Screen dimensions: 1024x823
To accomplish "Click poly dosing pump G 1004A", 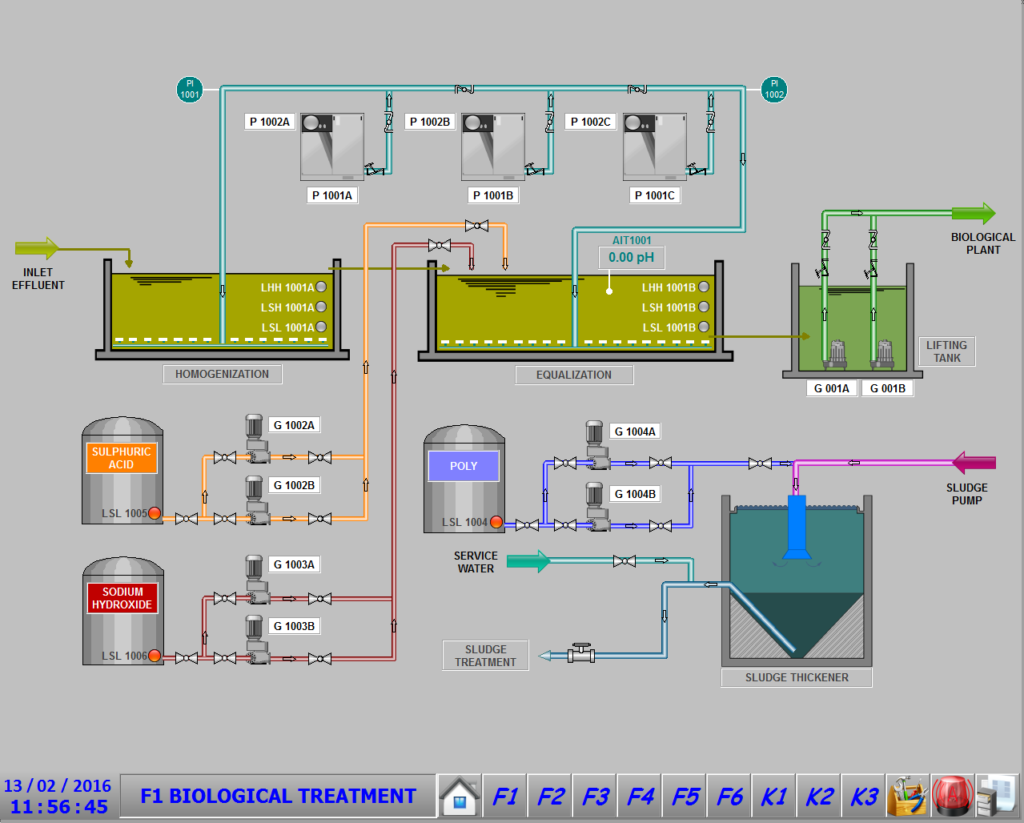I will (x=597, y=445).
